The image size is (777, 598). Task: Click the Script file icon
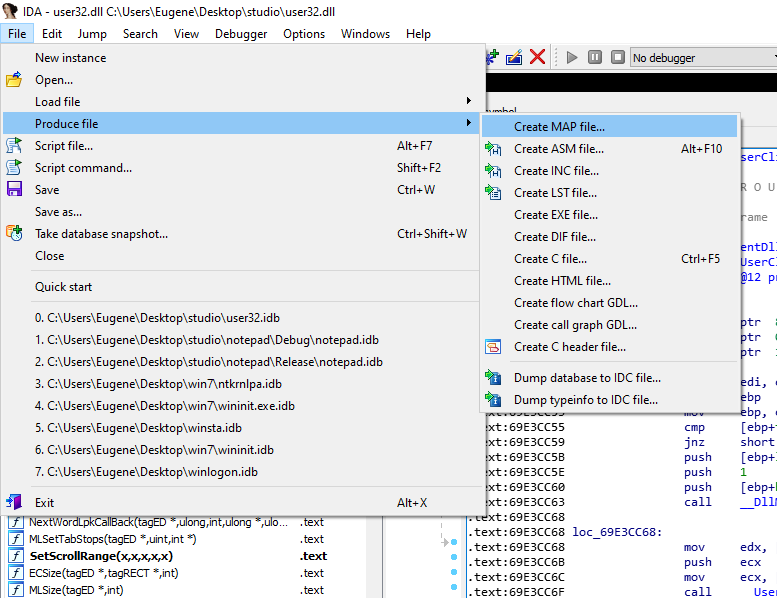point(14,146)
